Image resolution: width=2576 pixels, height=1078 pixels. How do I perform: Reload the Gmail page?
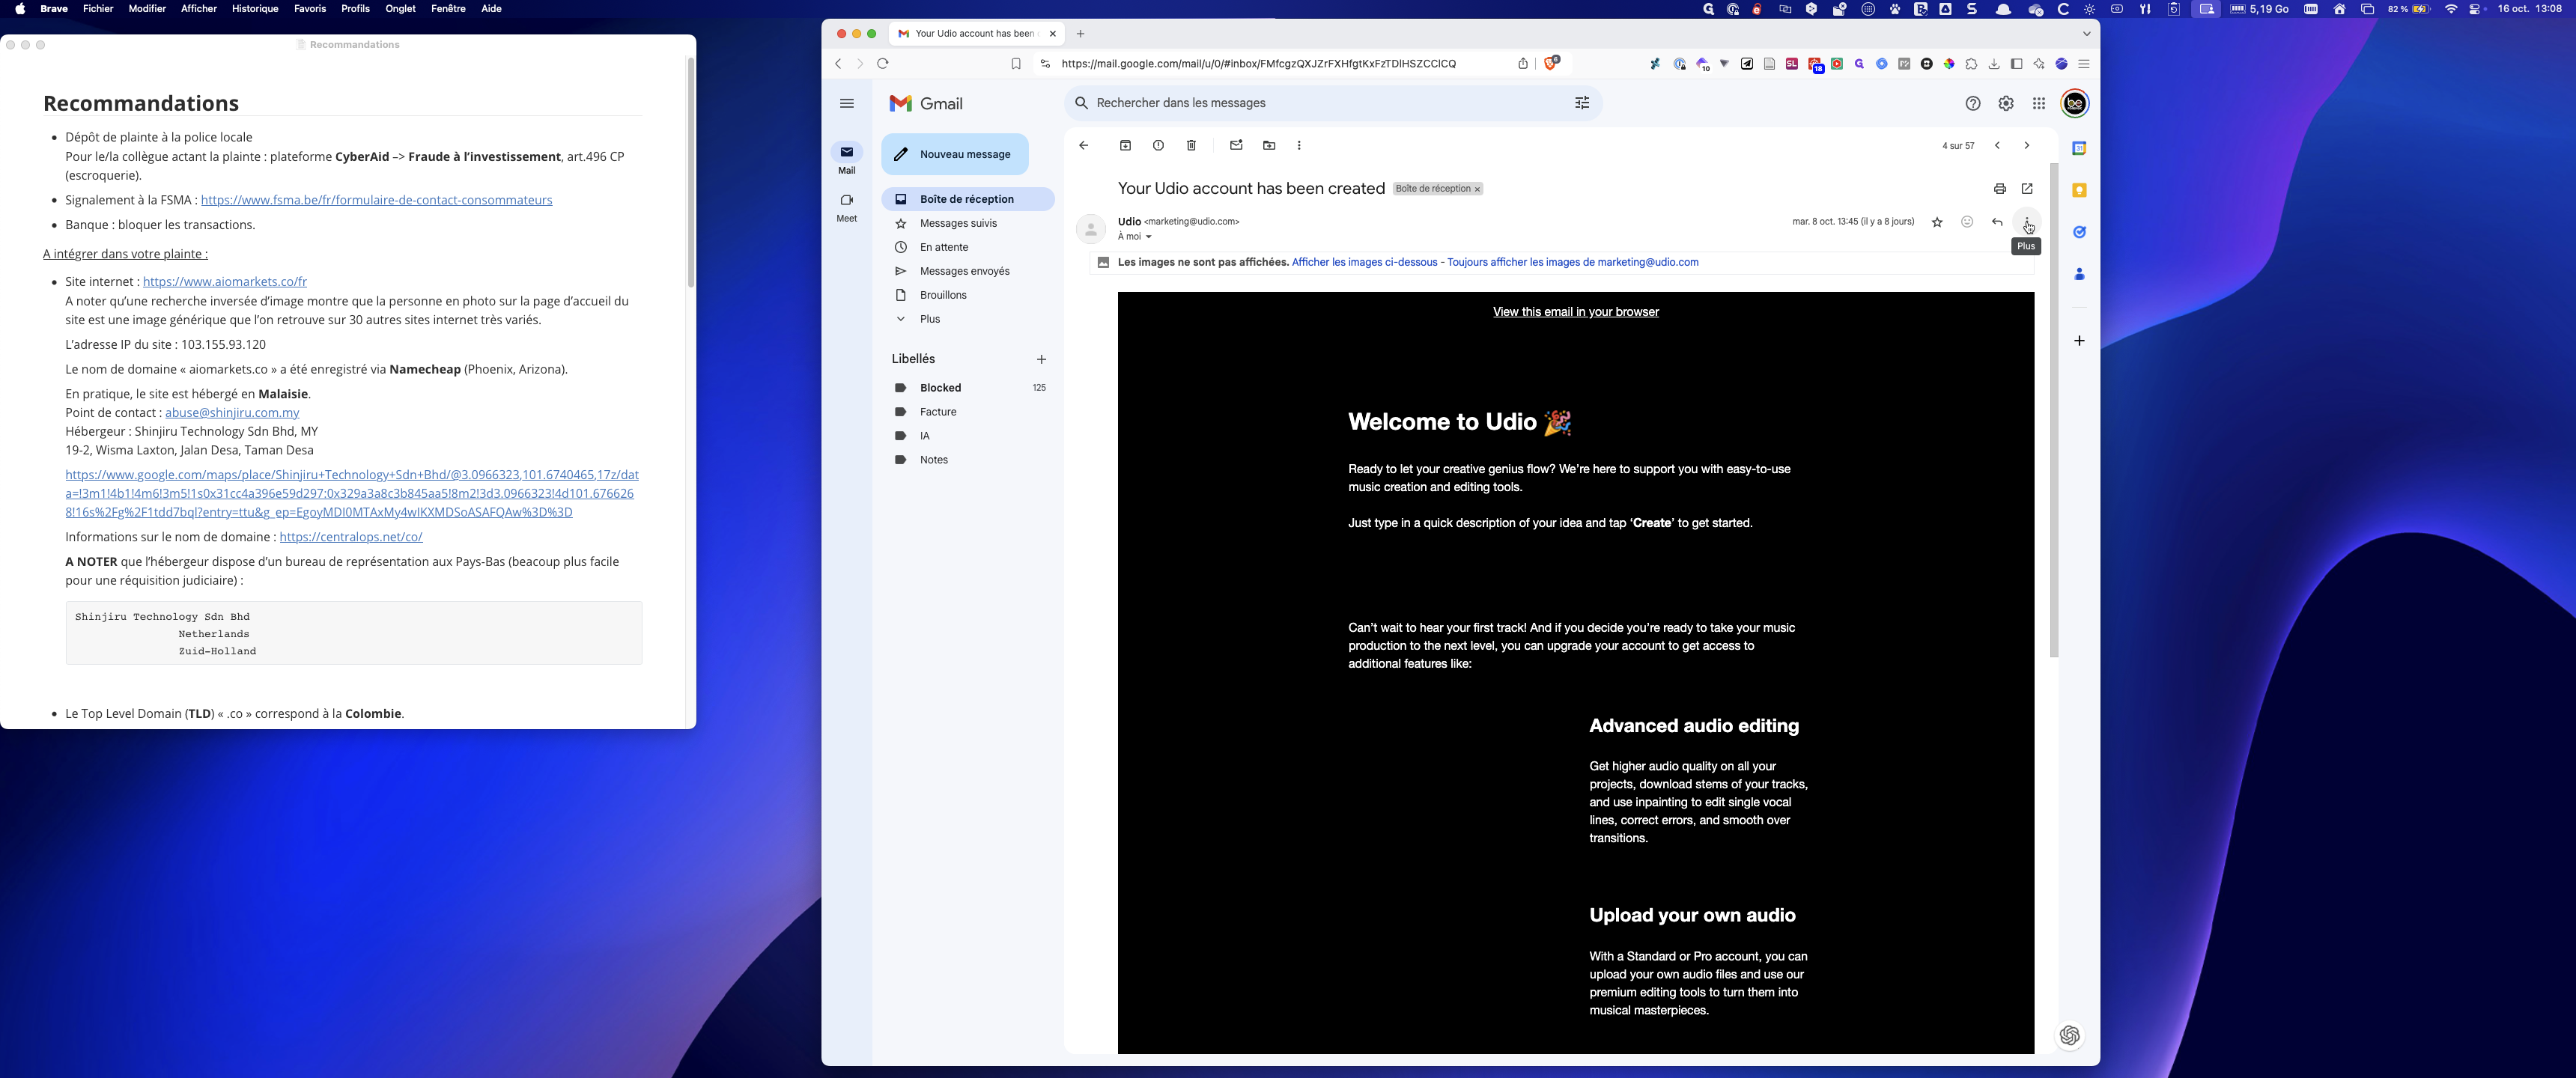click(882, 64)
